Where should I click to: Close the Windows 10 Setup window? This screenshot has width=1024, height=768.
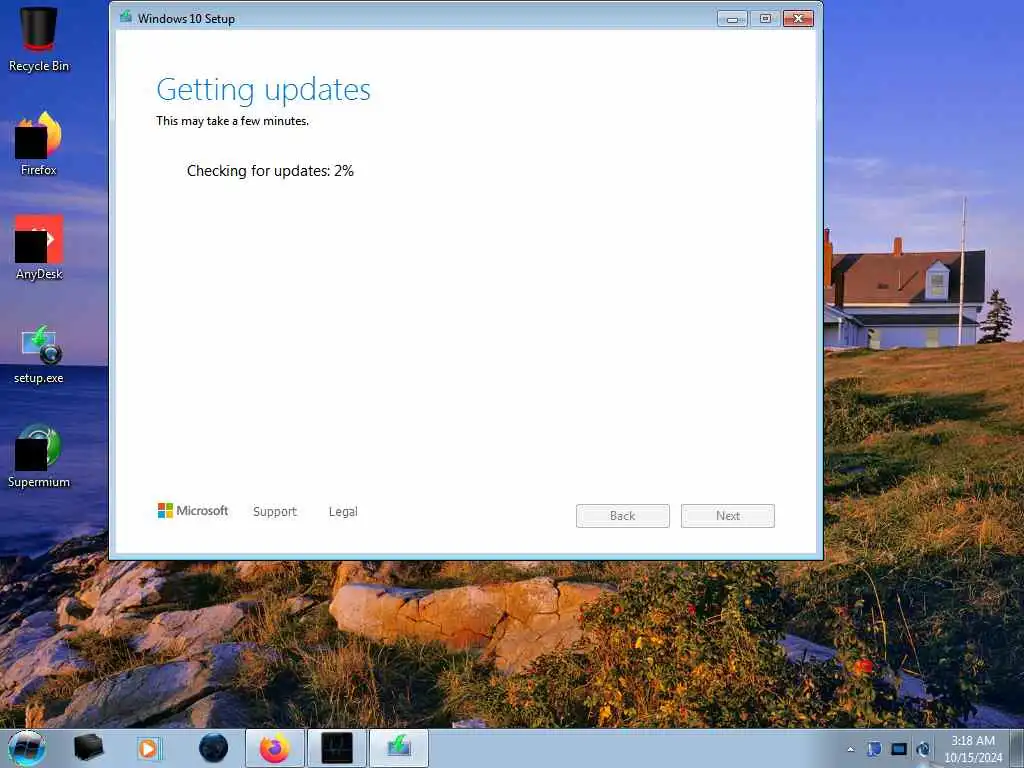(798, 19)
